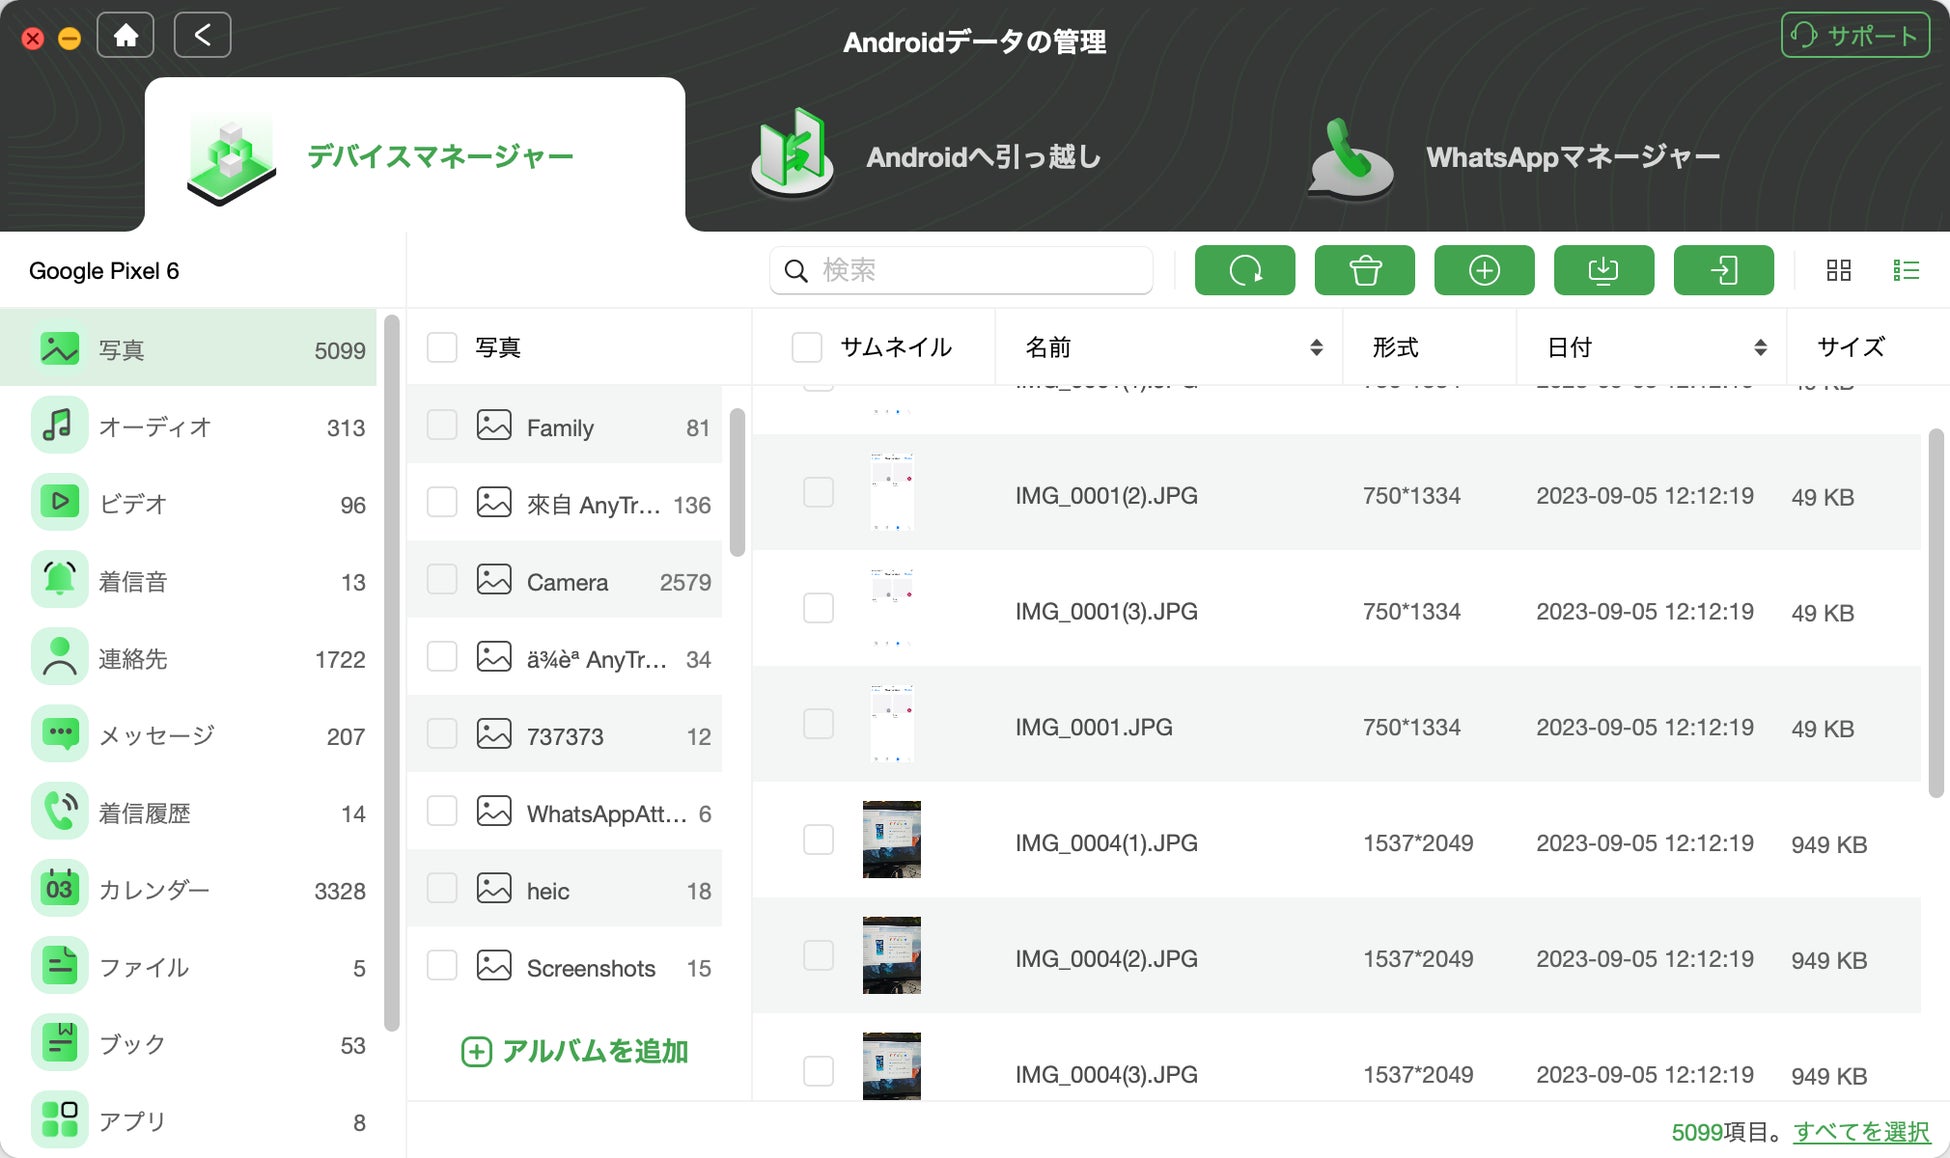Image resolution: width=1950 pixels, height=1158 pixels.
Task: Tick checkbox for IMG_0001(2).JPG
Action: [x=818, y=492]
